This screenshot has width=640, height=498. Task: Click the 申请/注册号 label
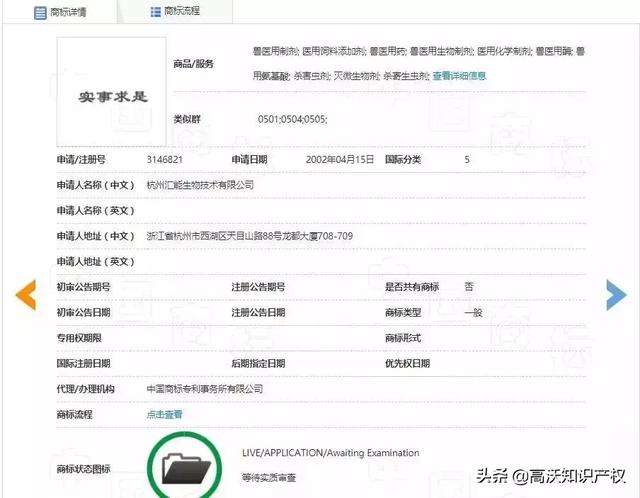pyautogui.click(x=81, y=159)
